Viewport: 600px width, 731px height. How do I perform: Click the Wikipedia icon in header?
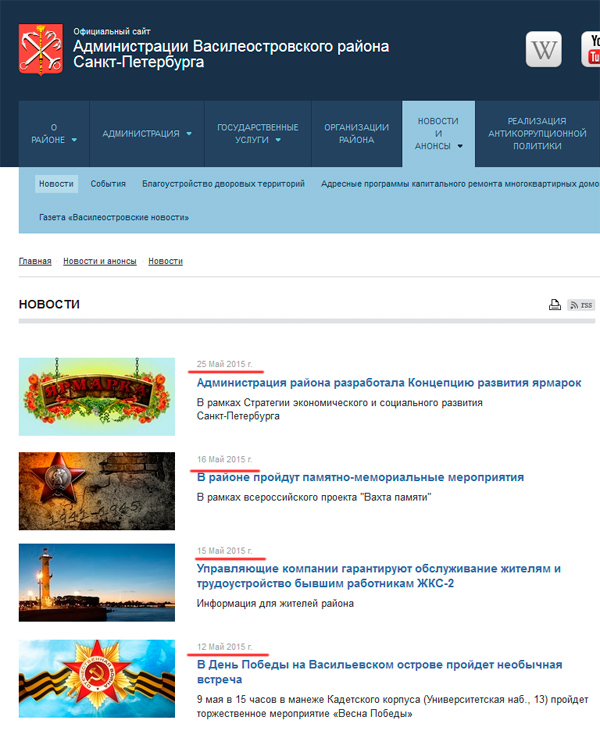click(544, 49)
